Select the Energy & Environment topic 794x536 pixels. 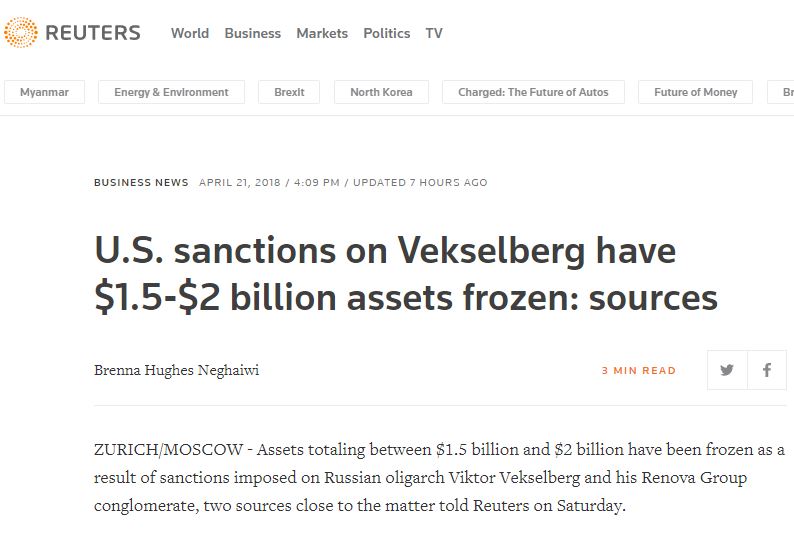(x=171, y=92)
